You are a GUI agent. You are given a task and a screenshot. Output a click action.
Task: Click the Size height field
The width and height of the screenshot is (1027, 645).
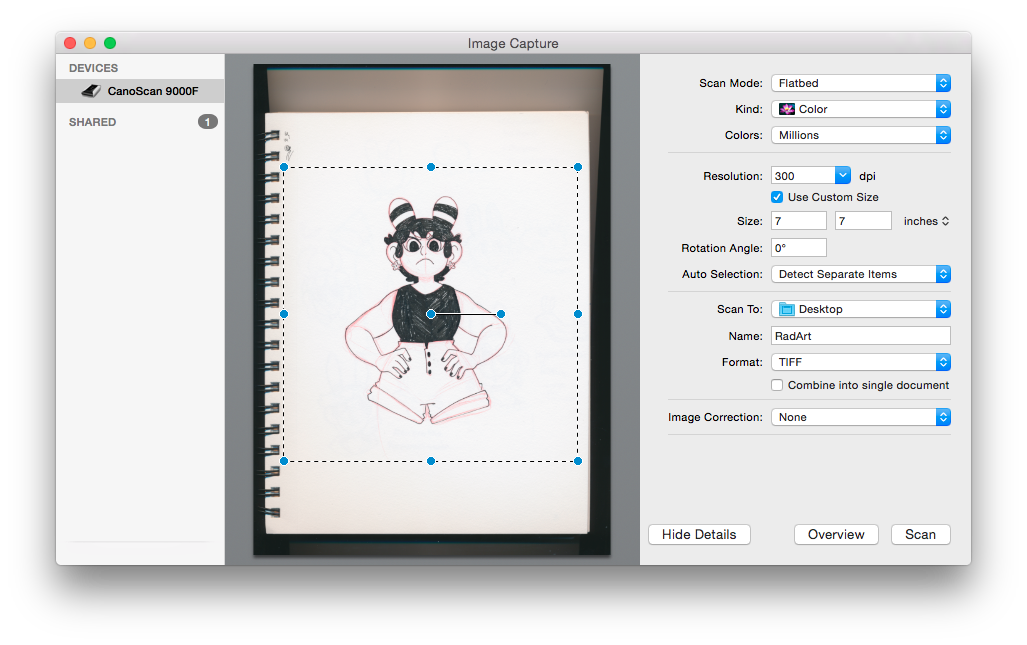[863, 221]
